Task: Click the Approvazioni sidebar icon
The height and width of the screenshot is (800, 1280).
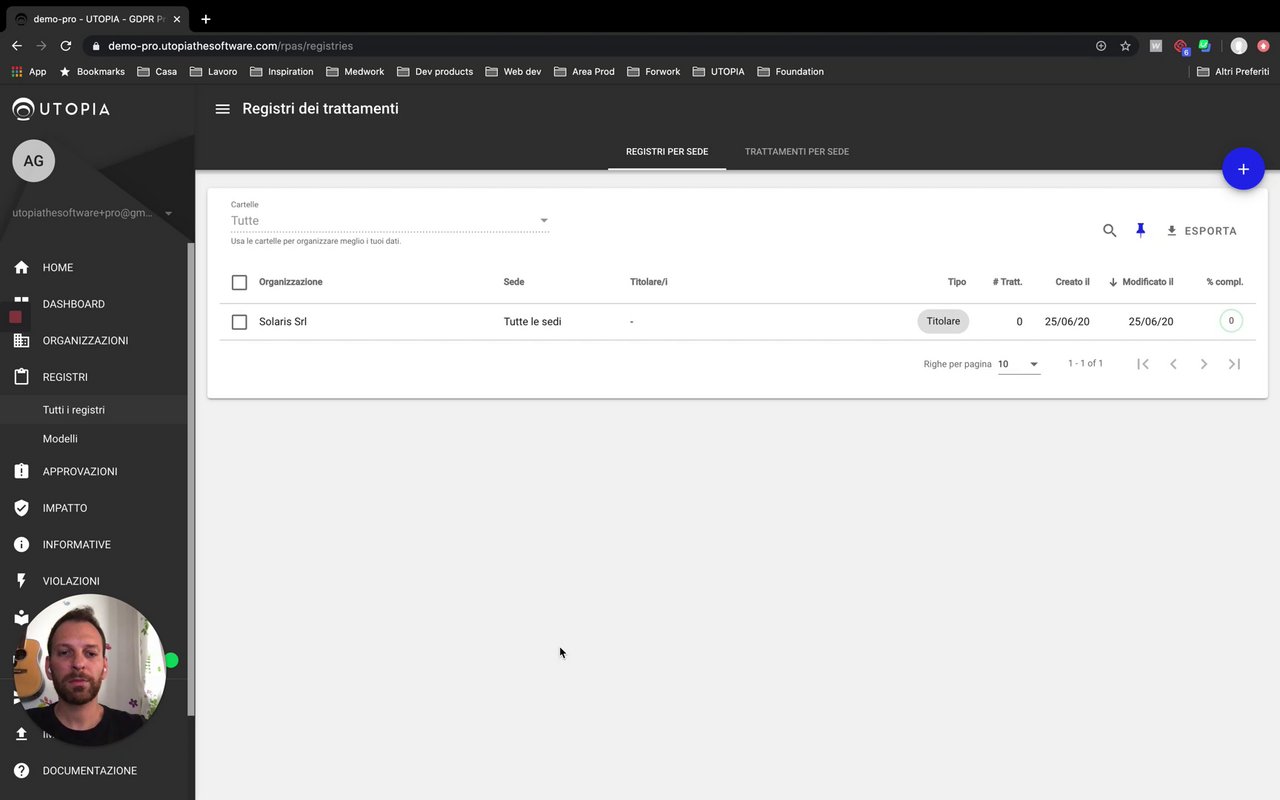Action: pos(21,471)
